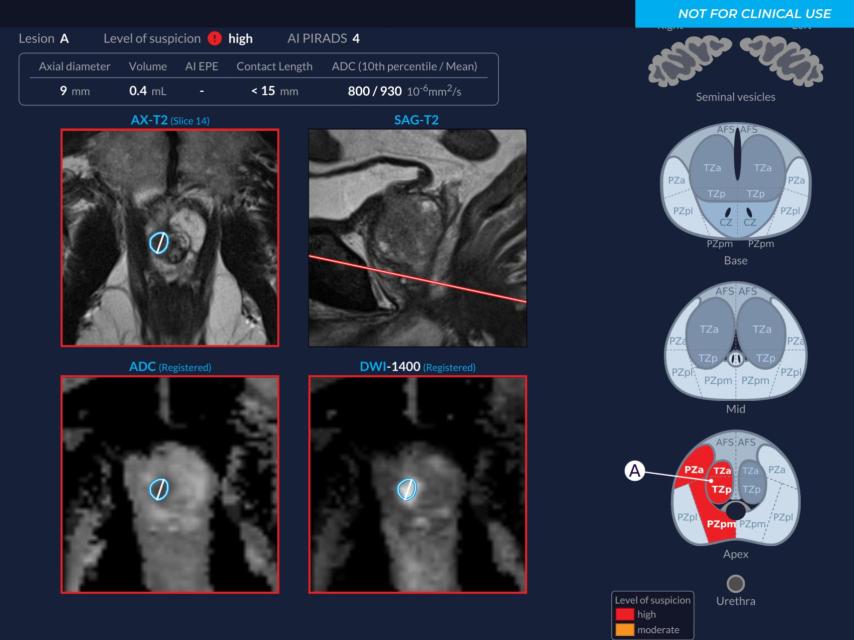Click the lesion contour ellipse on the AX-T2 image
The height and width of the screenshot is (640, 854).
160,240
